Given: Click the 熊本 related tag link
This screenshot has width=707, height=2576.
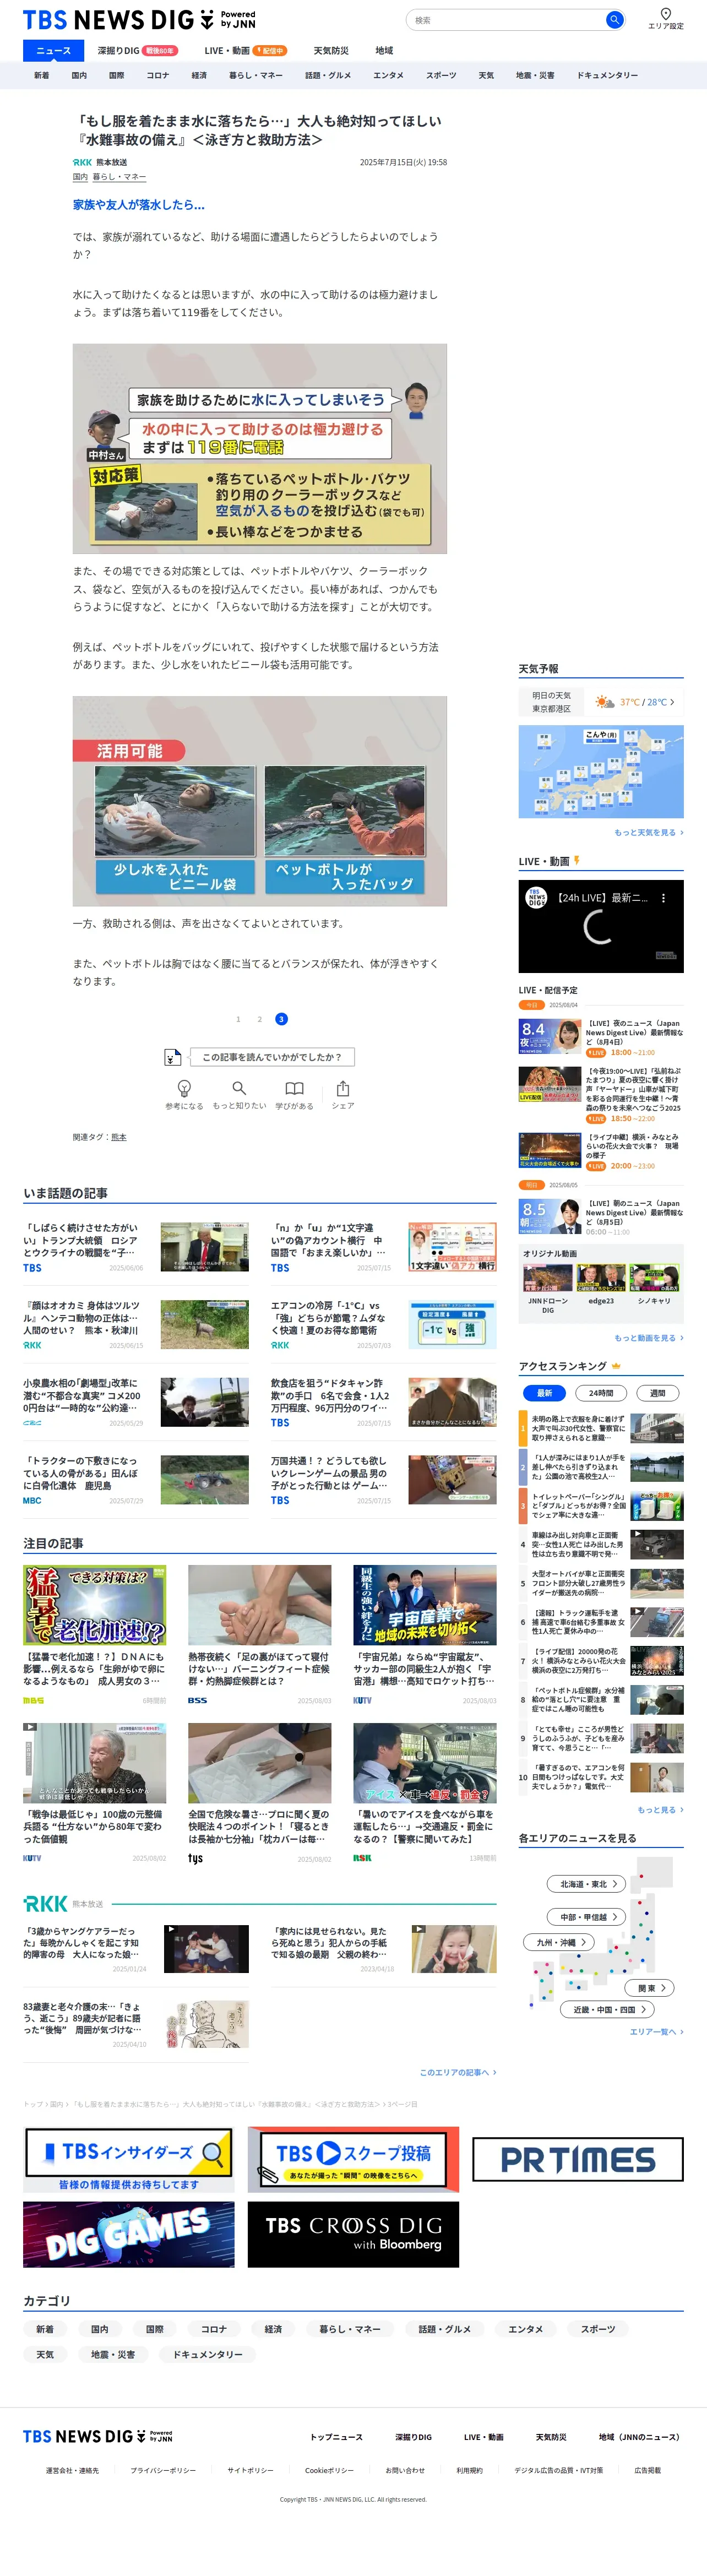Looking at the screenshot, I should pos(118,1137).
